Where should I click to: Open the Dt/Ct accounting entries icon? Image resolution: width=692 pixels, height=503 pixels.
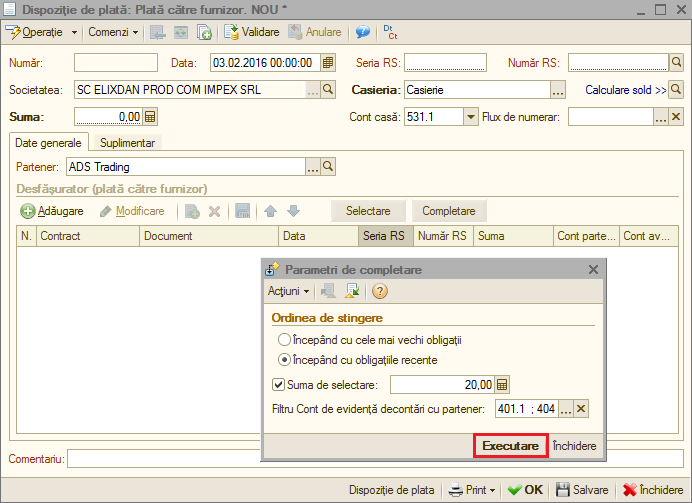point(390,32)
